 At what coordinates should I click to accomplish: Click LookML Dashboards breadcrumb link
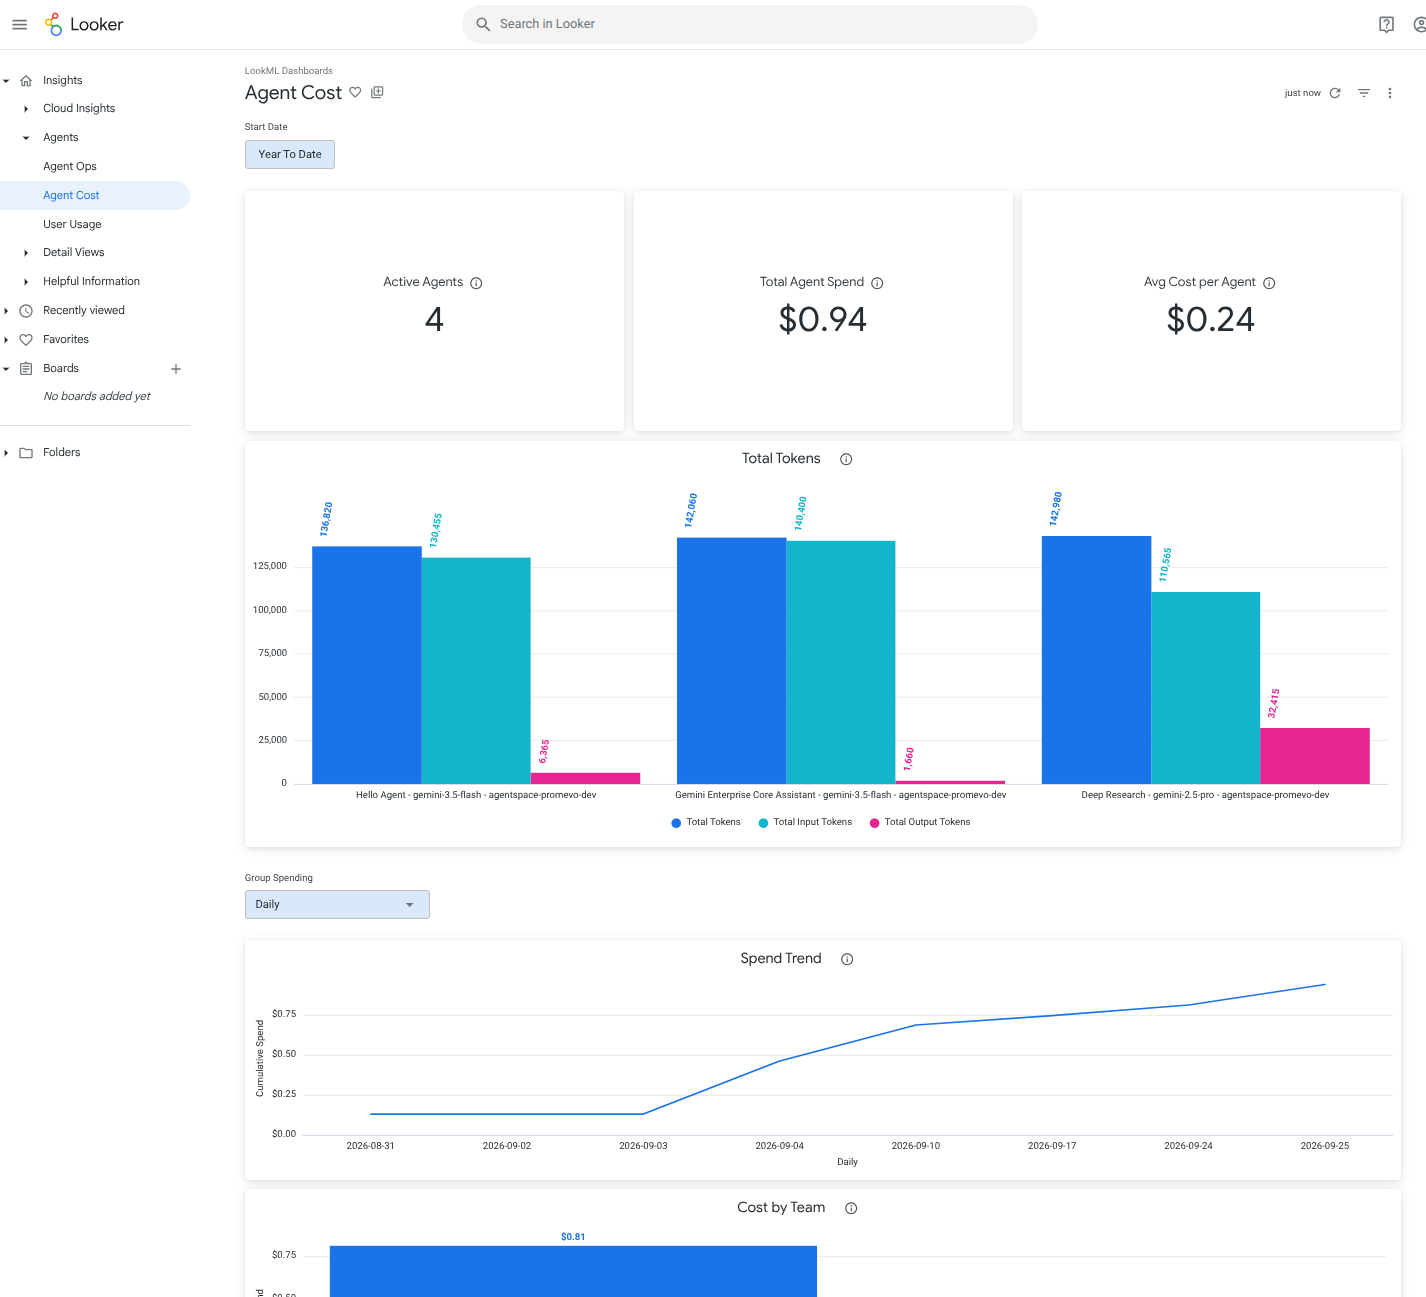[289, 71]
